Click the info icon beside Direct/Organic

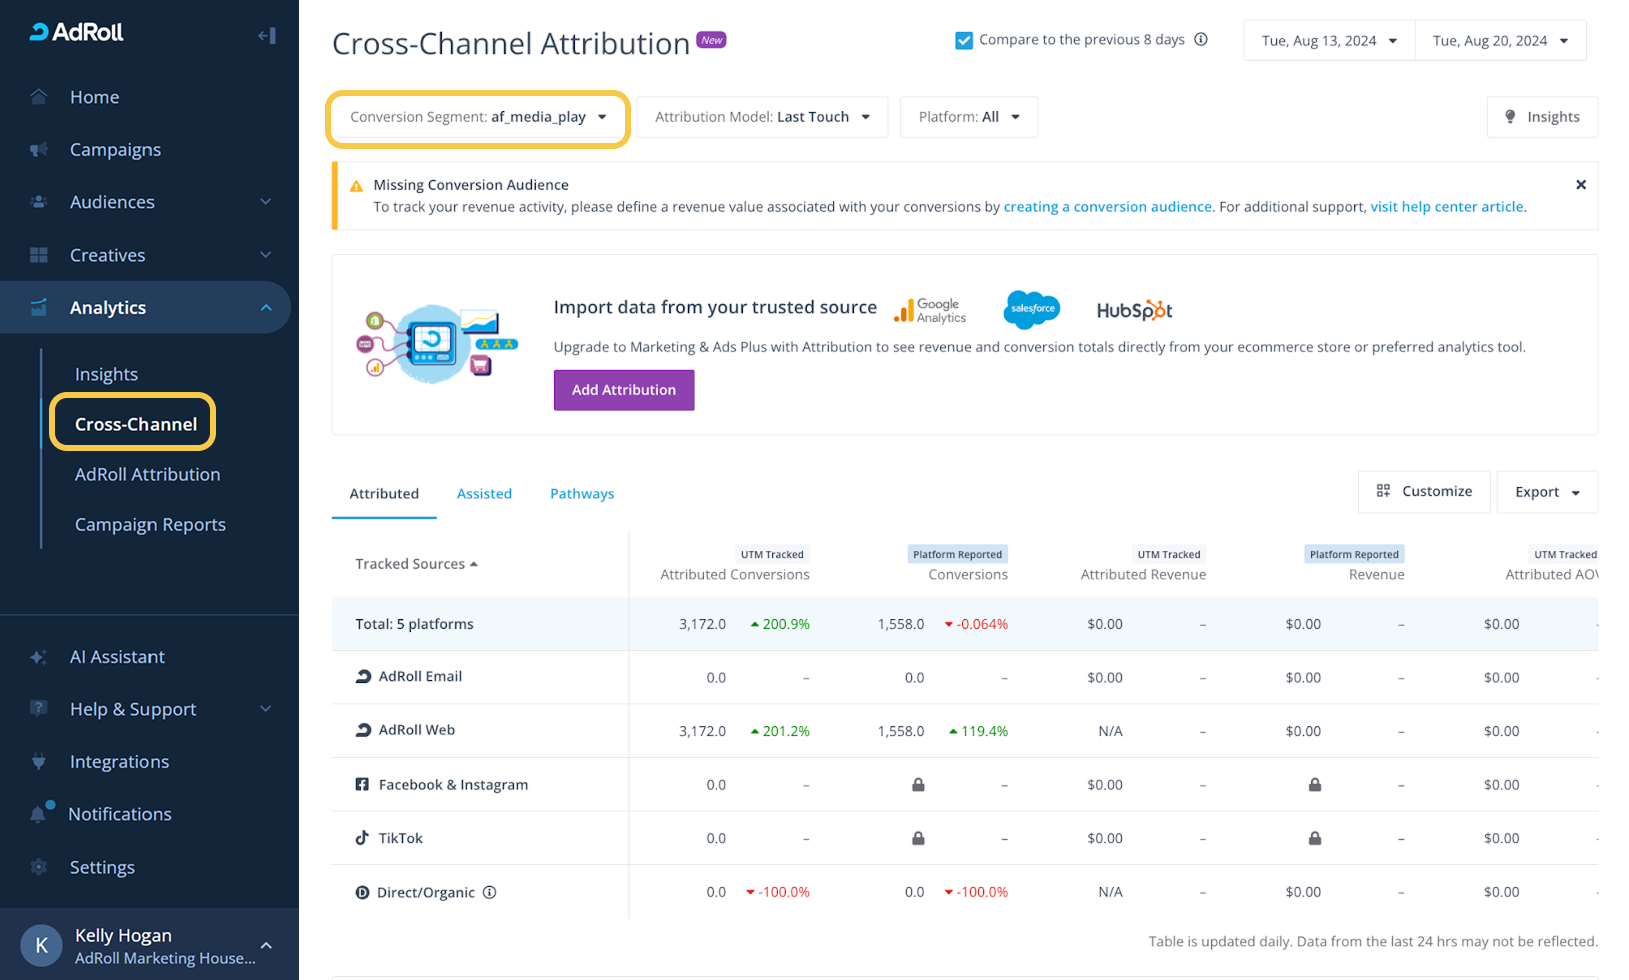pos(490,892)
